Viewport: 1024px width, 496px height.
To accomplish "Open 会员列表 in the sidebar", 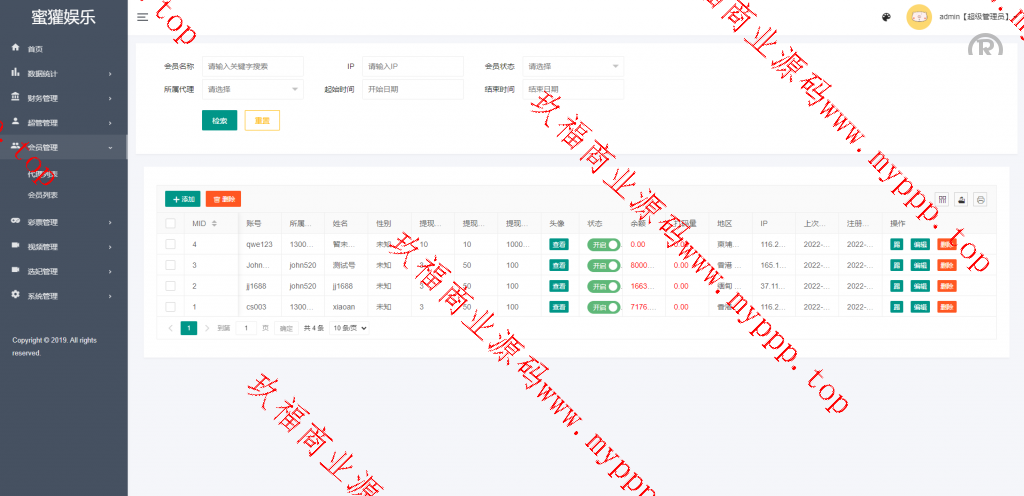I will click(x=42, y=195).
